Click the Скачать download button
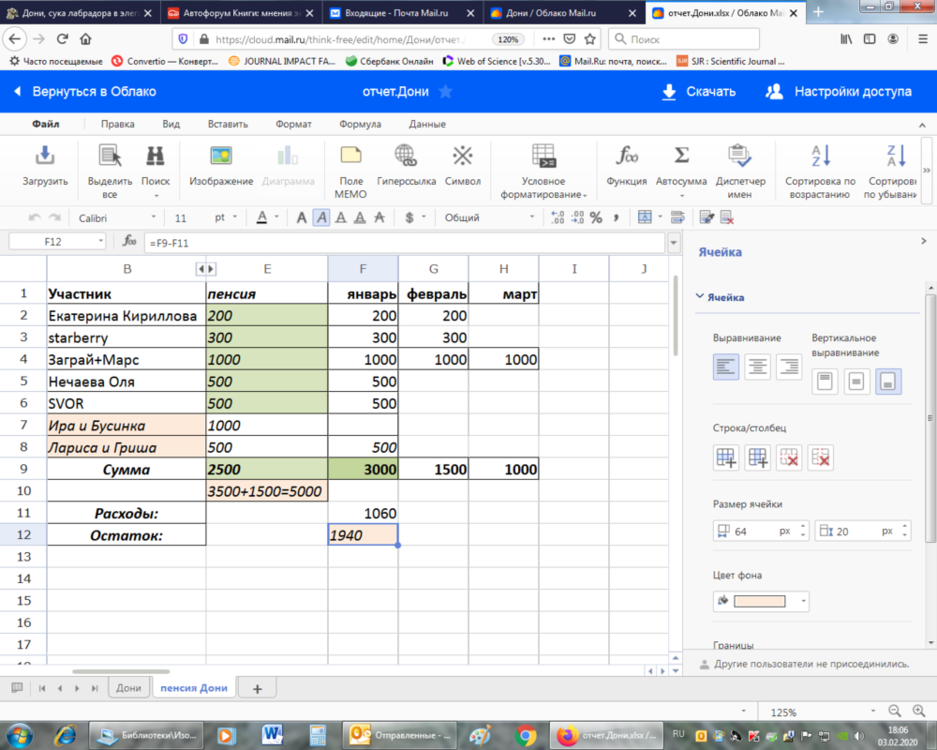Image resolution: width=937 pixels, height=750 pixels. [x=699, y=91]
